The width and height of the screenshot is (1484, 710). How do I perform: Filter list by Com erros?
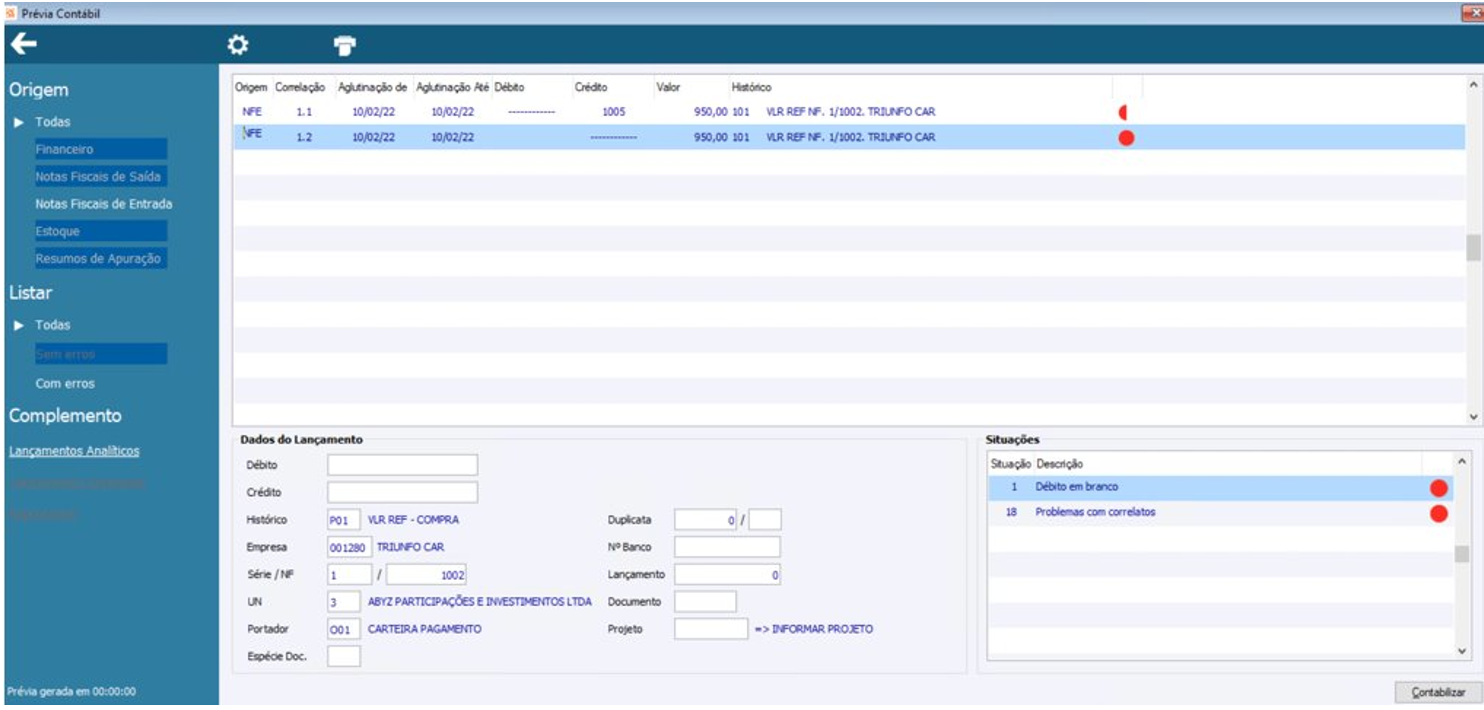[65, 384]
